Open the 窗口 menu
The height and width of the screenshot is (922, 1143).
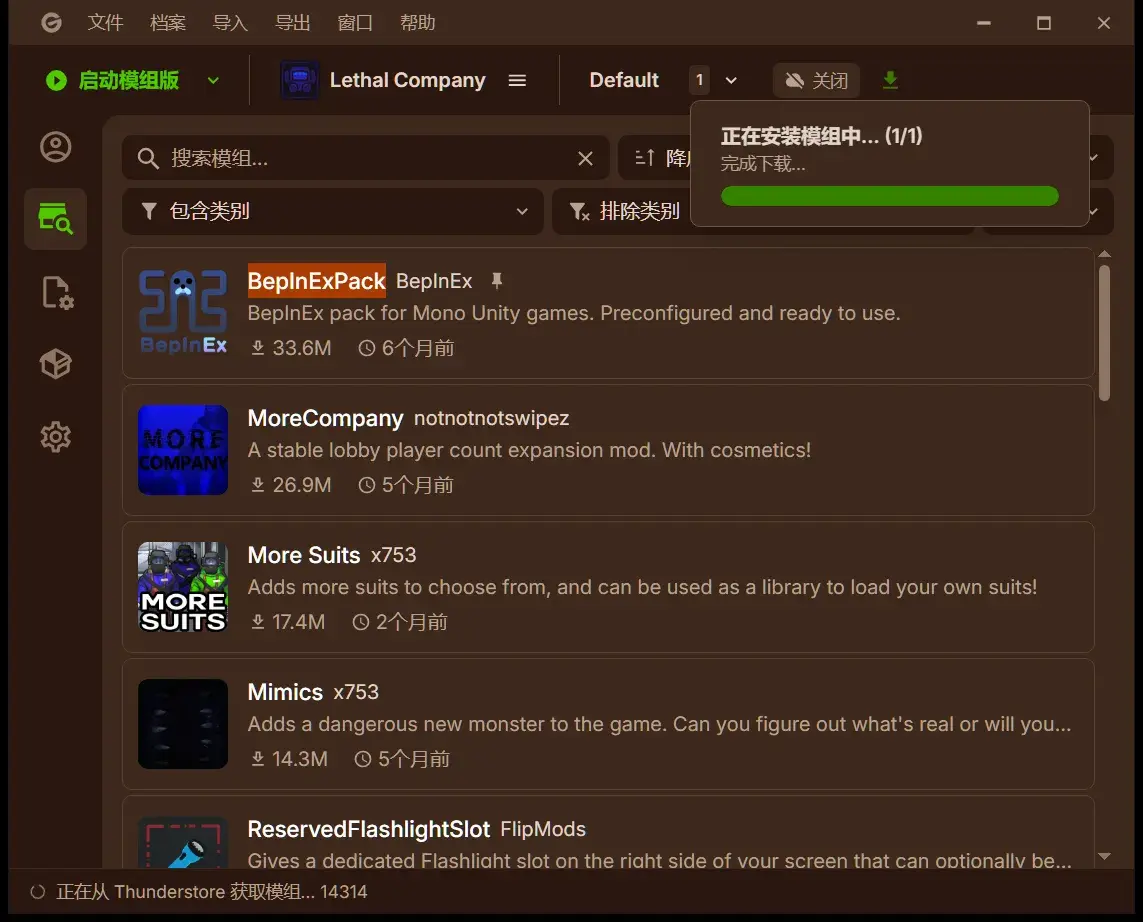coord(355,23)
